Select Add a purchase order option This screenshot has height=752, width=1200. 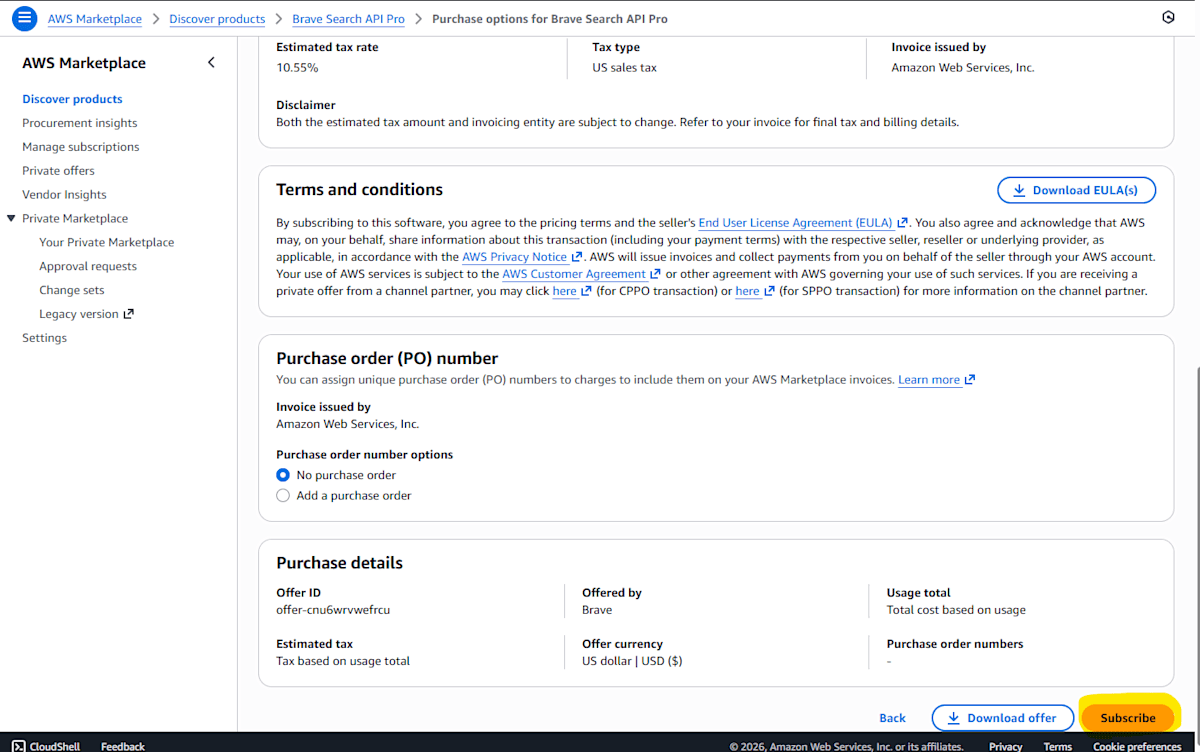point(283,495)
